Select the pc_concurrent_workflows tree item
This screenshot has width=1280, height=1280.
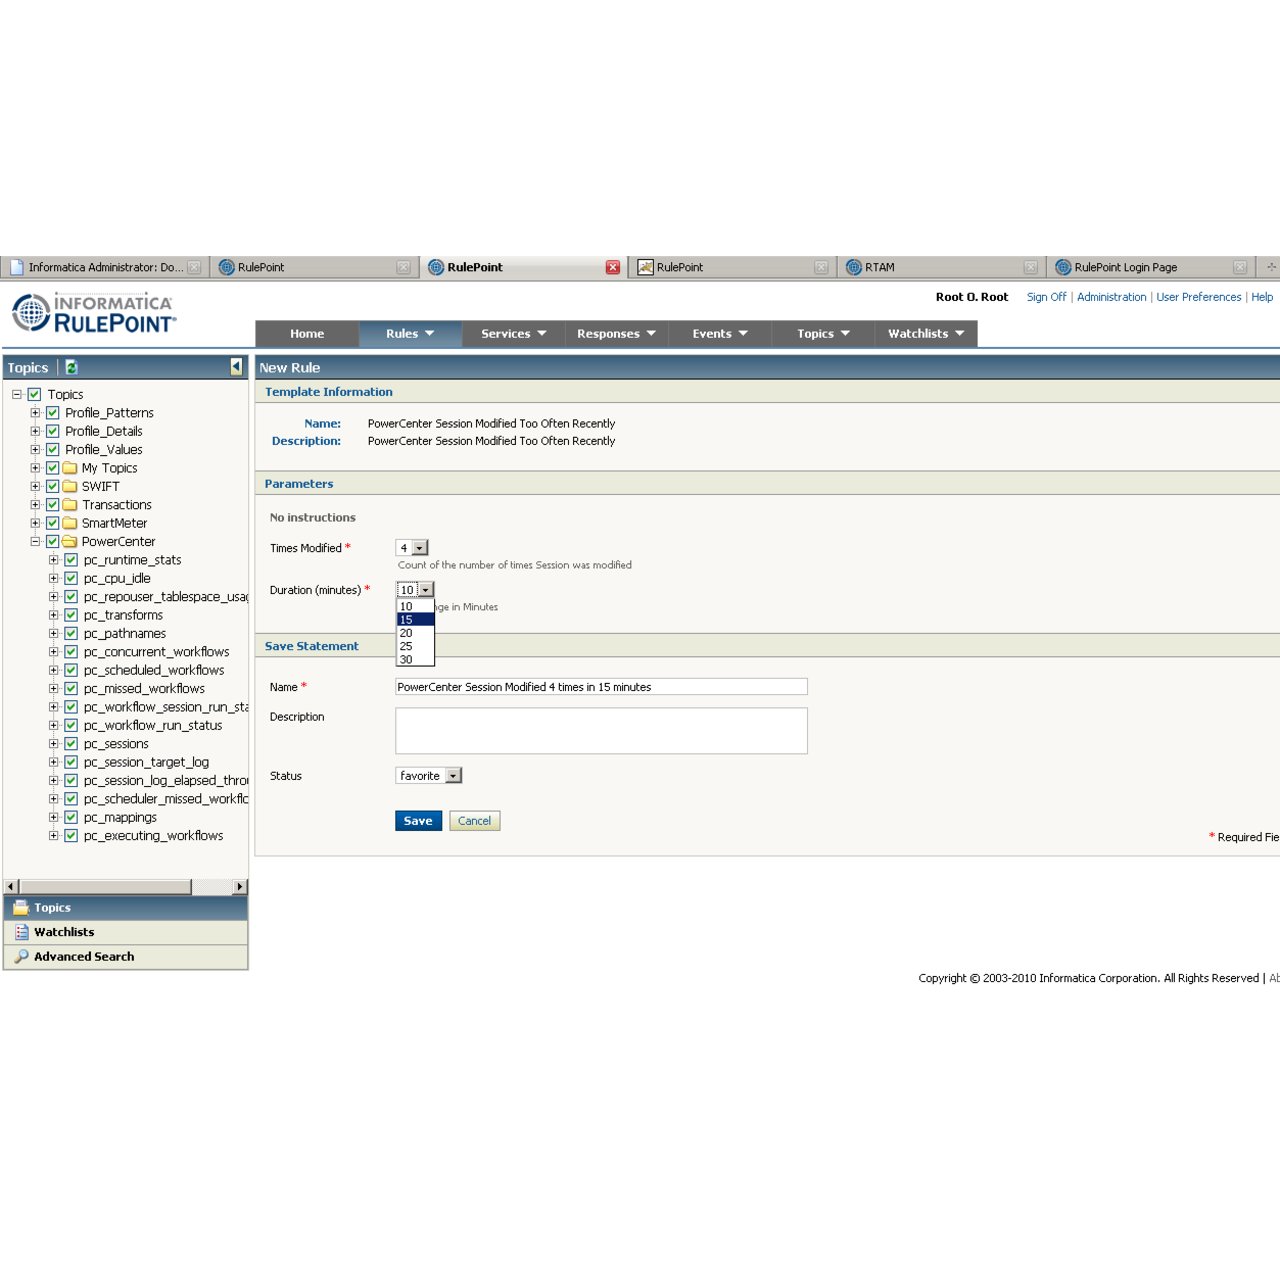156,652
